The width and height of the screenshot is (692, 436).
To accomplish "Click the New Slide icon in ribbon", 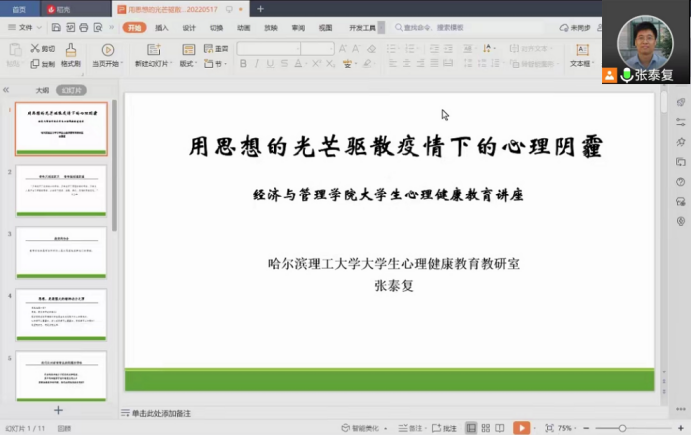I will coord(153,49).
